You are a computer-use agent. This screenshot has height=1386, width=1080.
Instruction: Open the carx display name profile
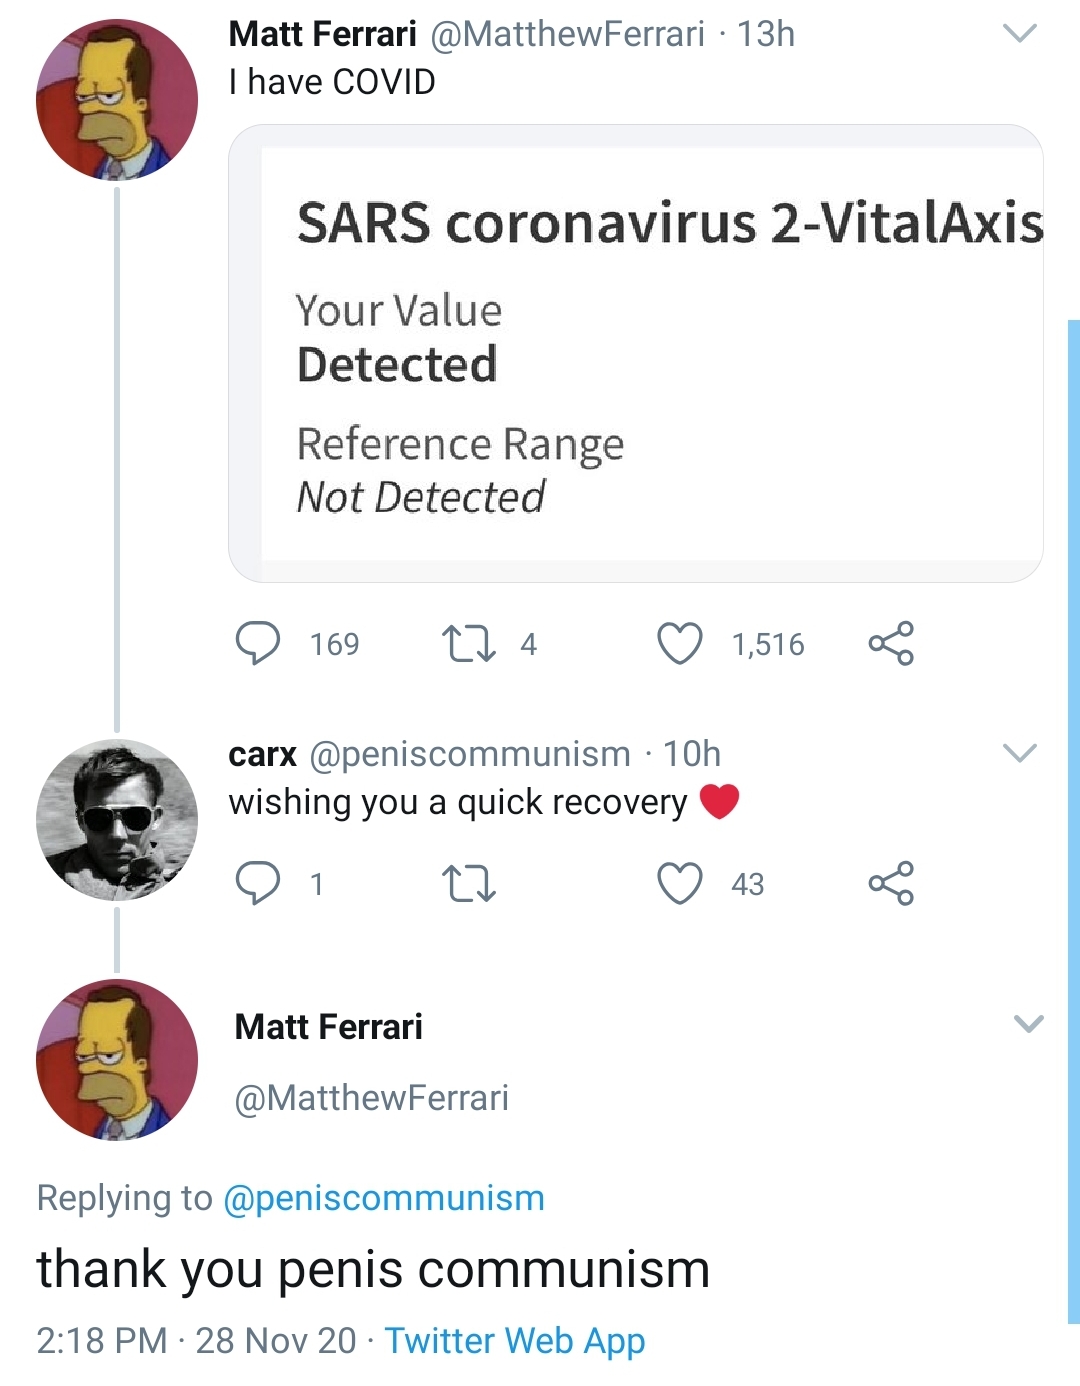click(262, 754)
